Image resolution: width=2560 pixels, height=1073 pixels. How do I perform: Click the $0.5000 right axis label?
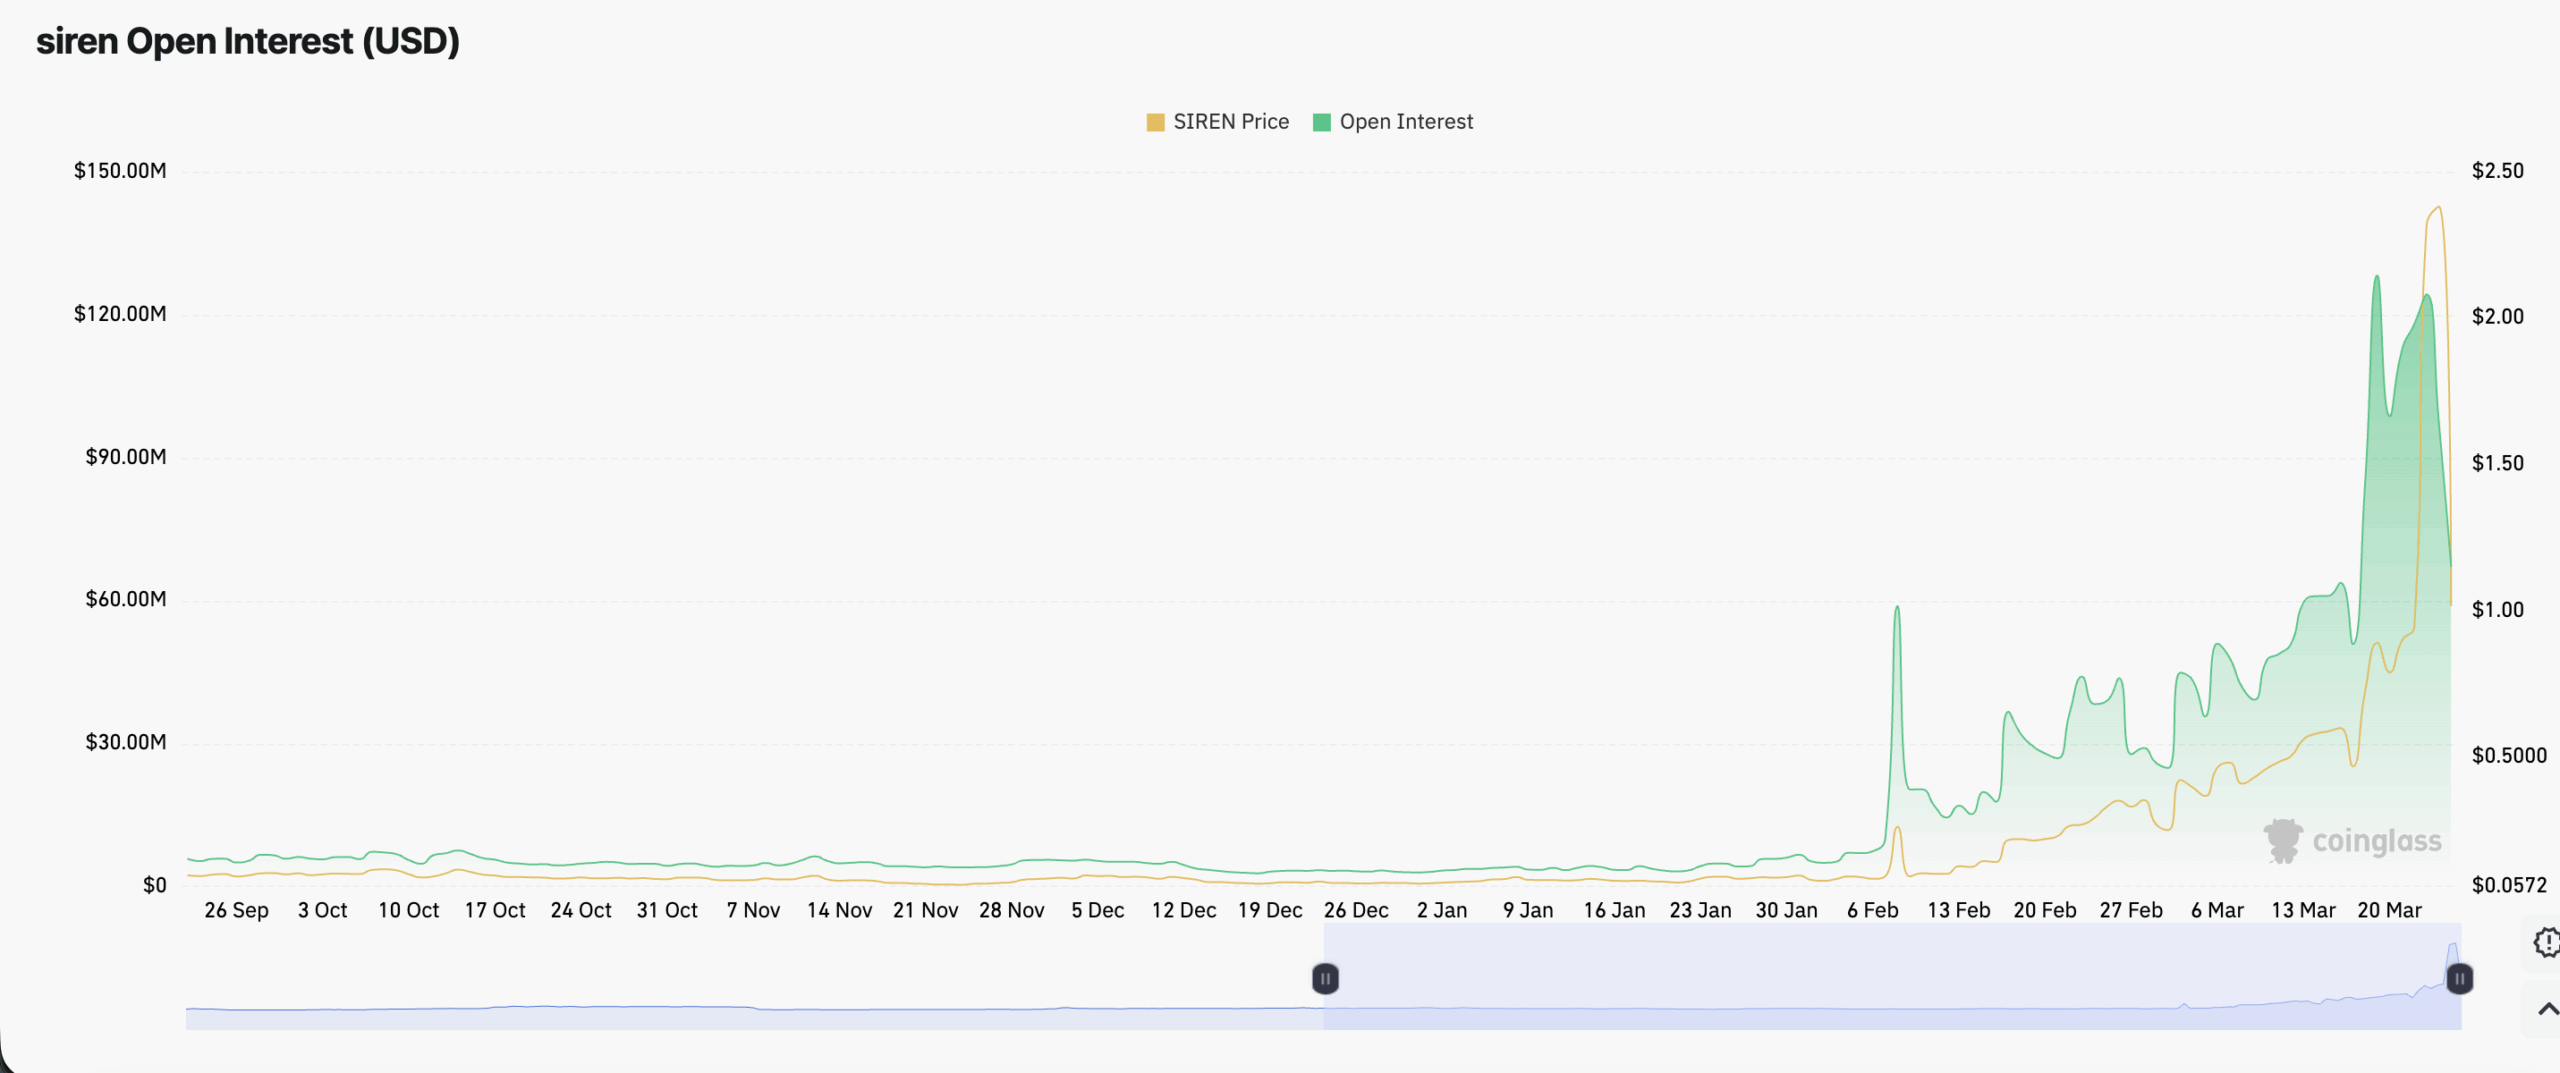coord(2509,756)
